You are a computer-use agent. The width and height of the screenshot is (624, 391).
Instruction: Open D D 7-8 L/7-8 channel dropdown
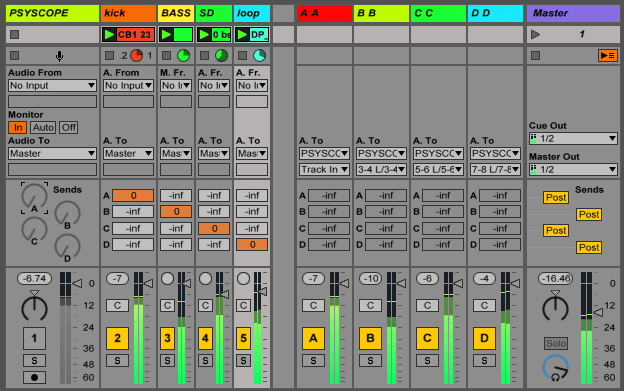pos(495,169)
